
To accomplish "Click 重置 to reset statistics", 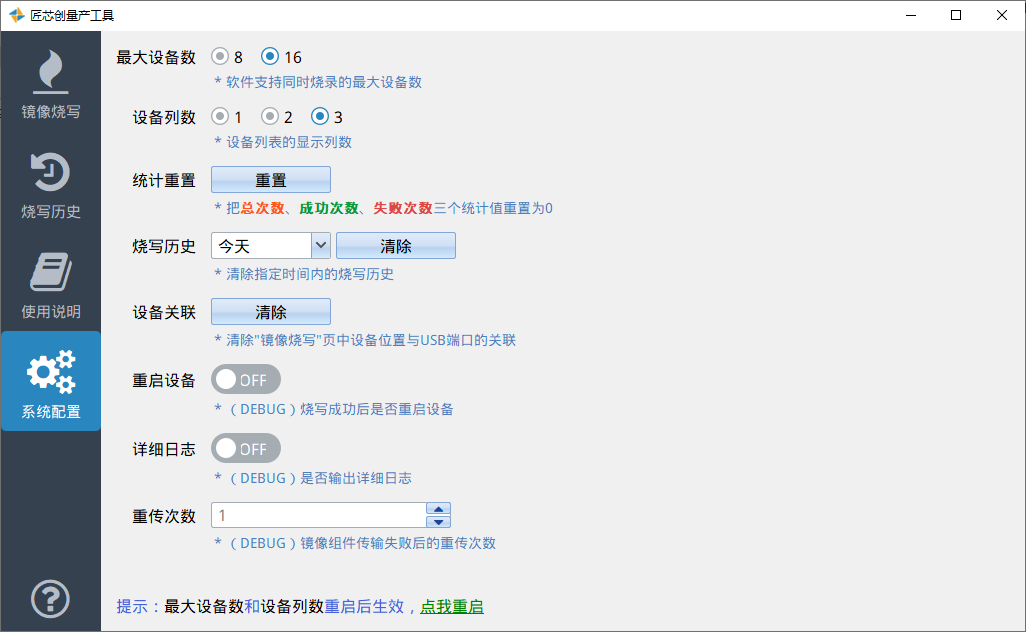I will (270, 179).
